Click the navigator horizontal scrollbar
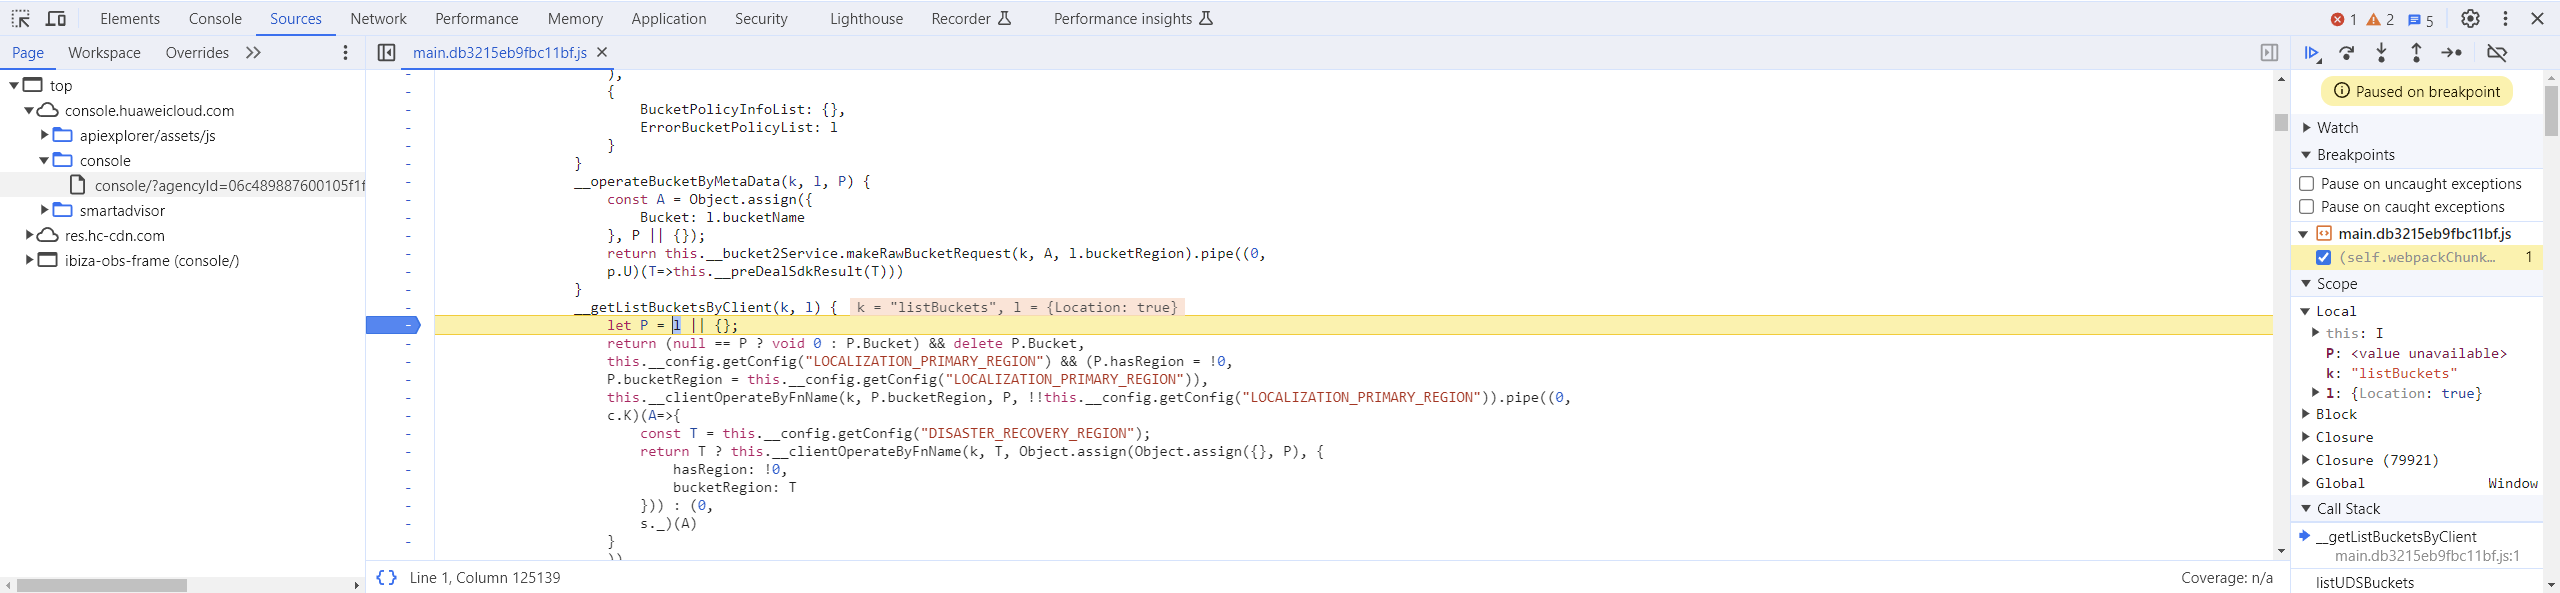This screenshot has width=2560, height=593. point(102,585)
